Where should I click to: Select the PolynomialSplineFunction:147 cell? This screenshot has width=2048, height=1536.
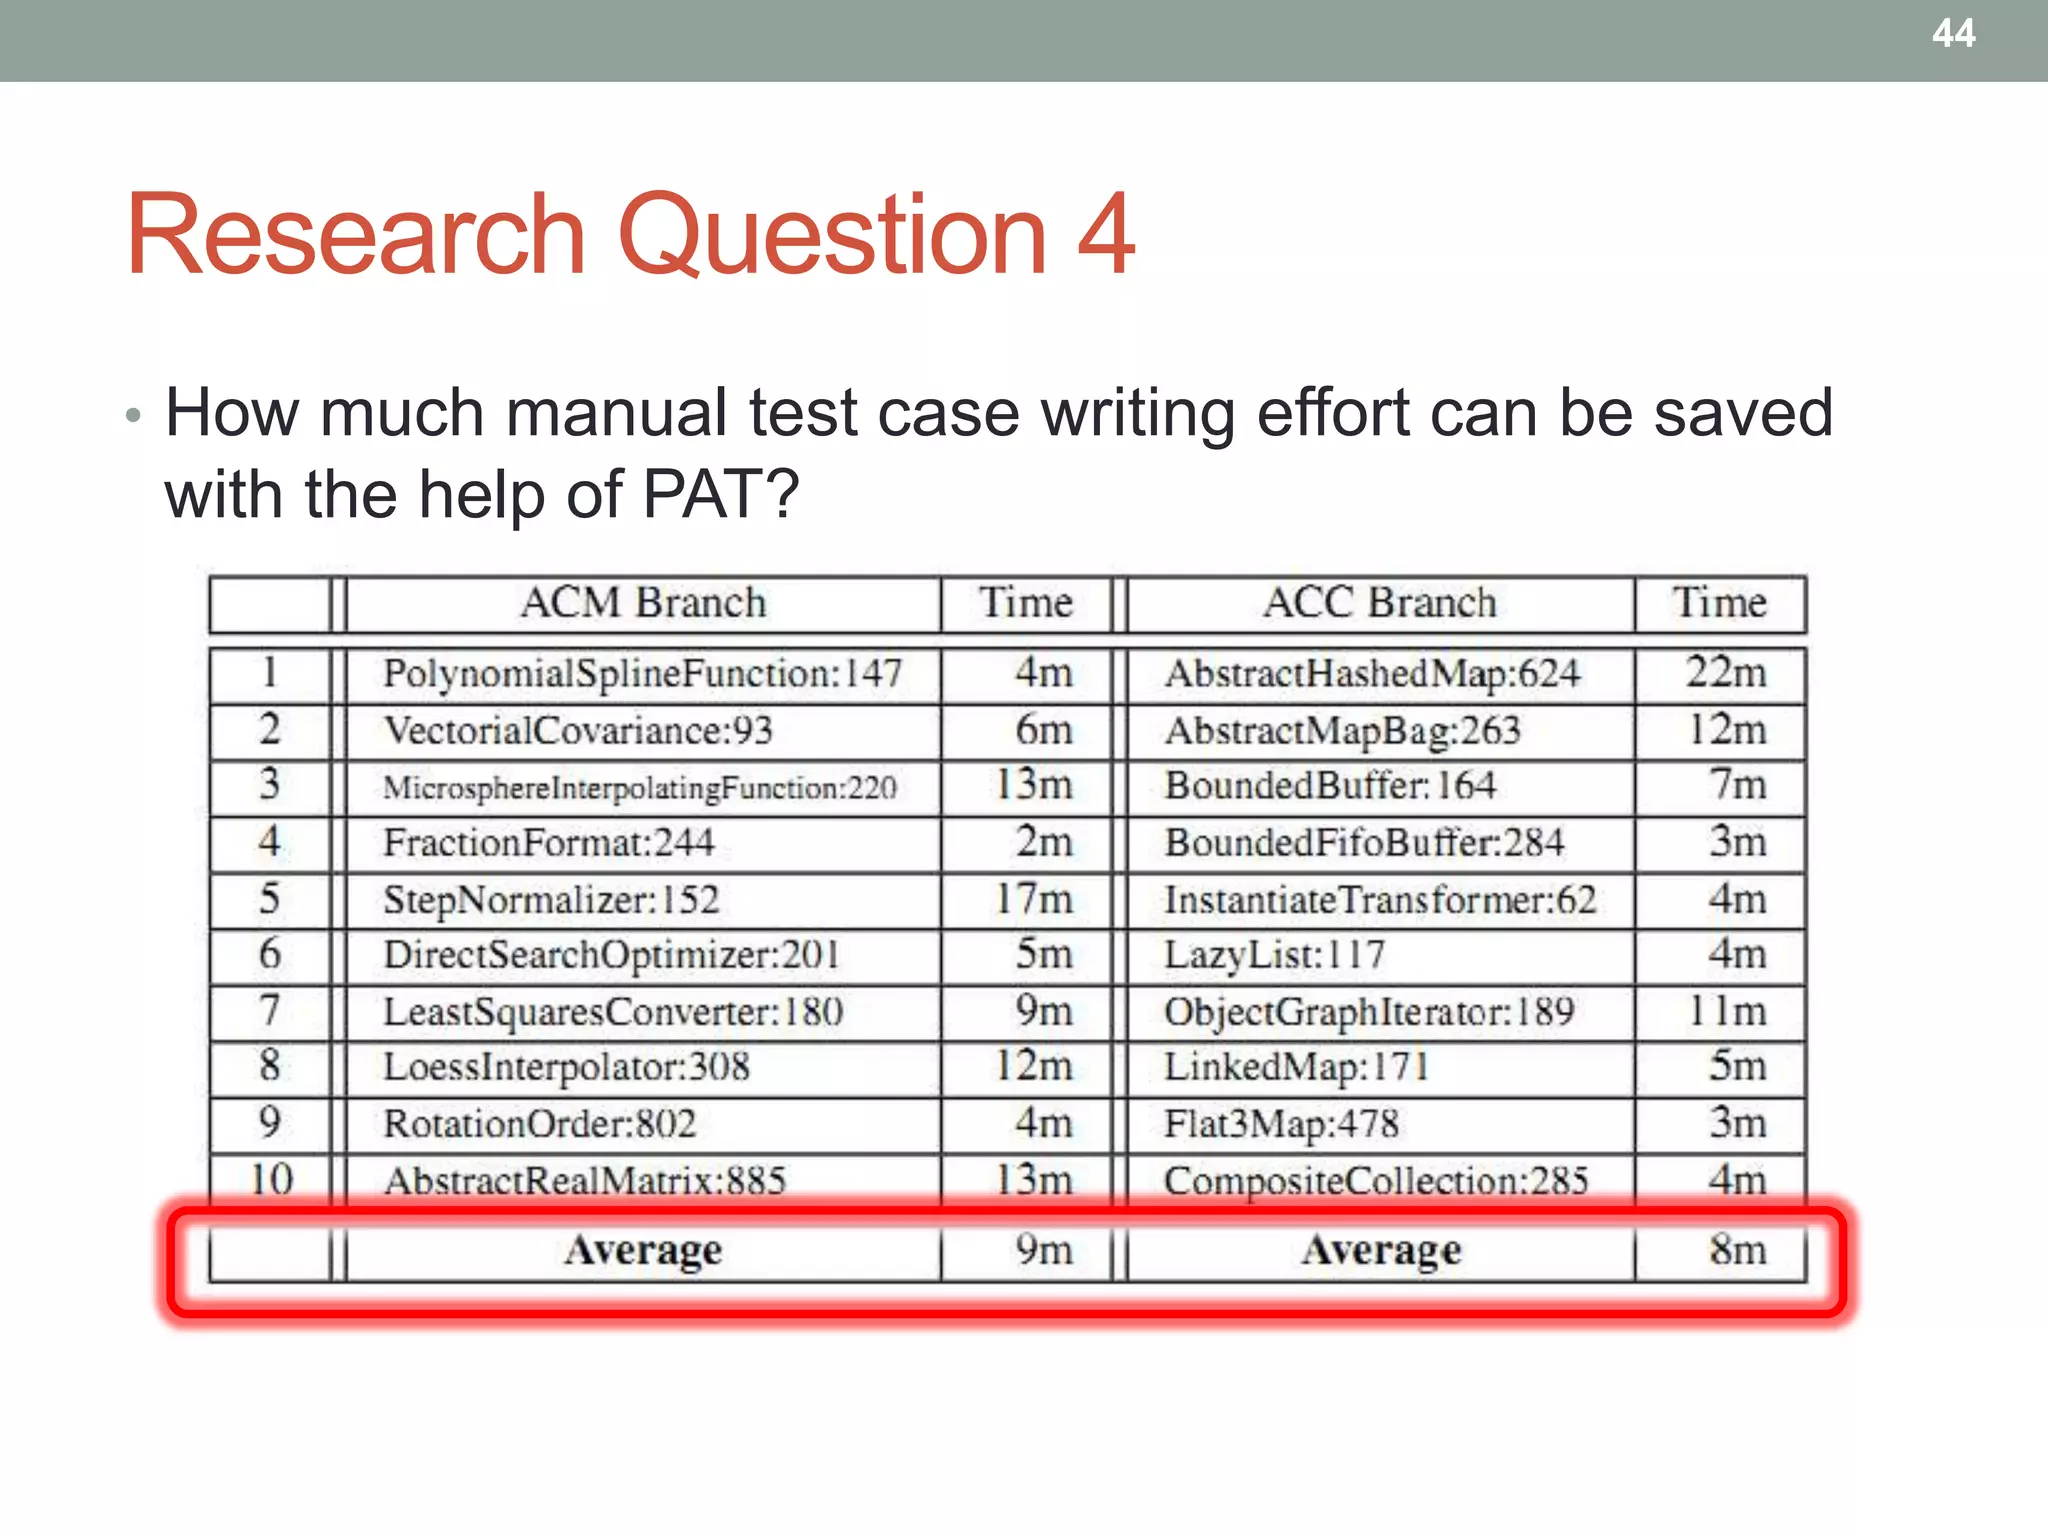[x=643, y=673]
